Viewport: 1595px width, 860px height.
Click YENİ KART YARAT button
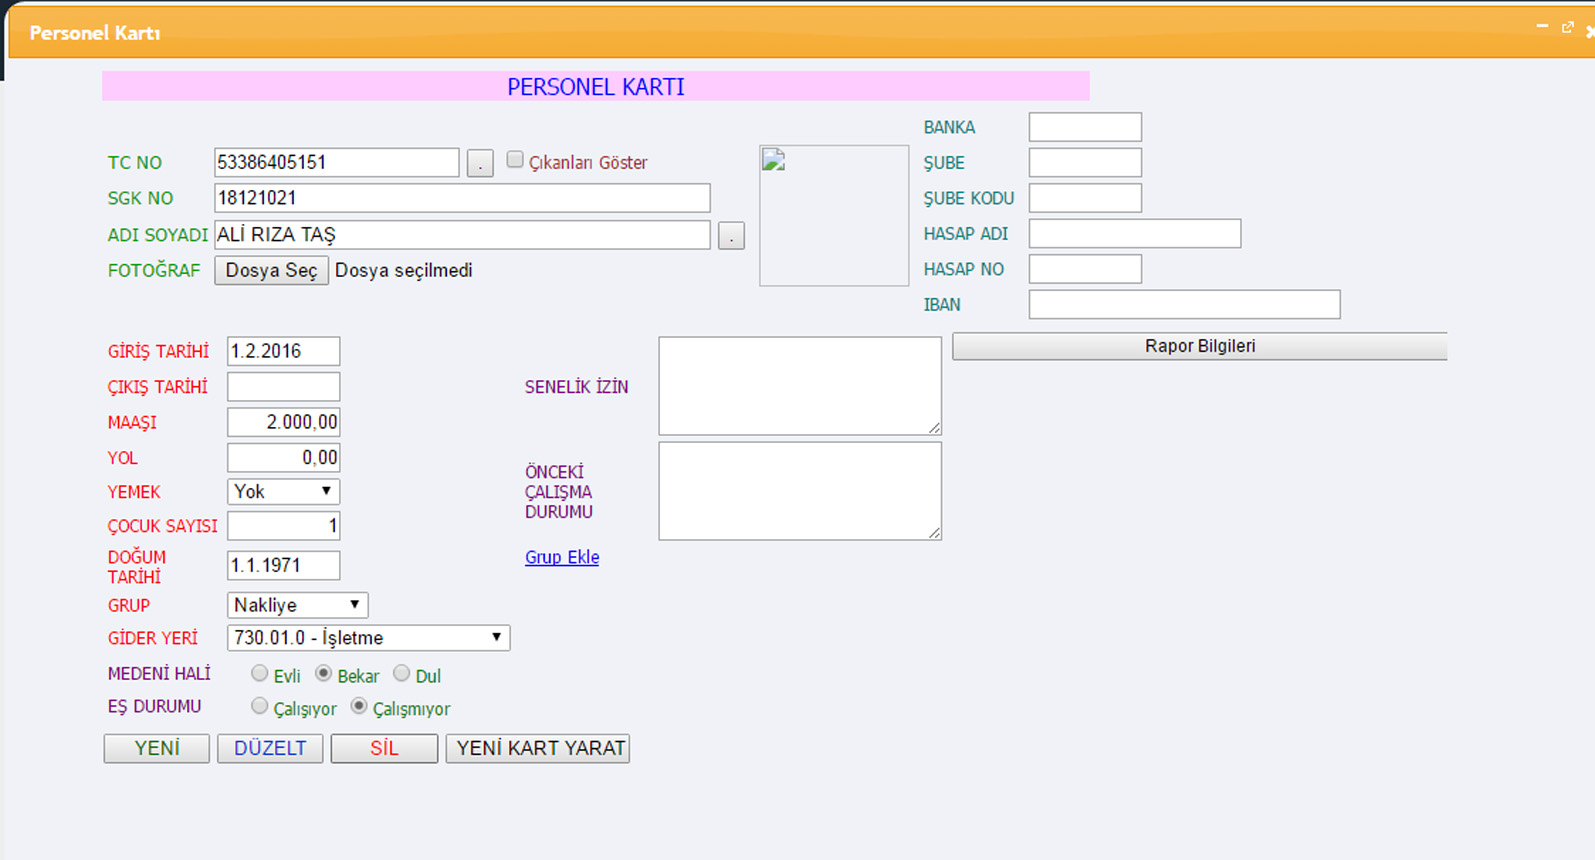click(x=538, y=749)
